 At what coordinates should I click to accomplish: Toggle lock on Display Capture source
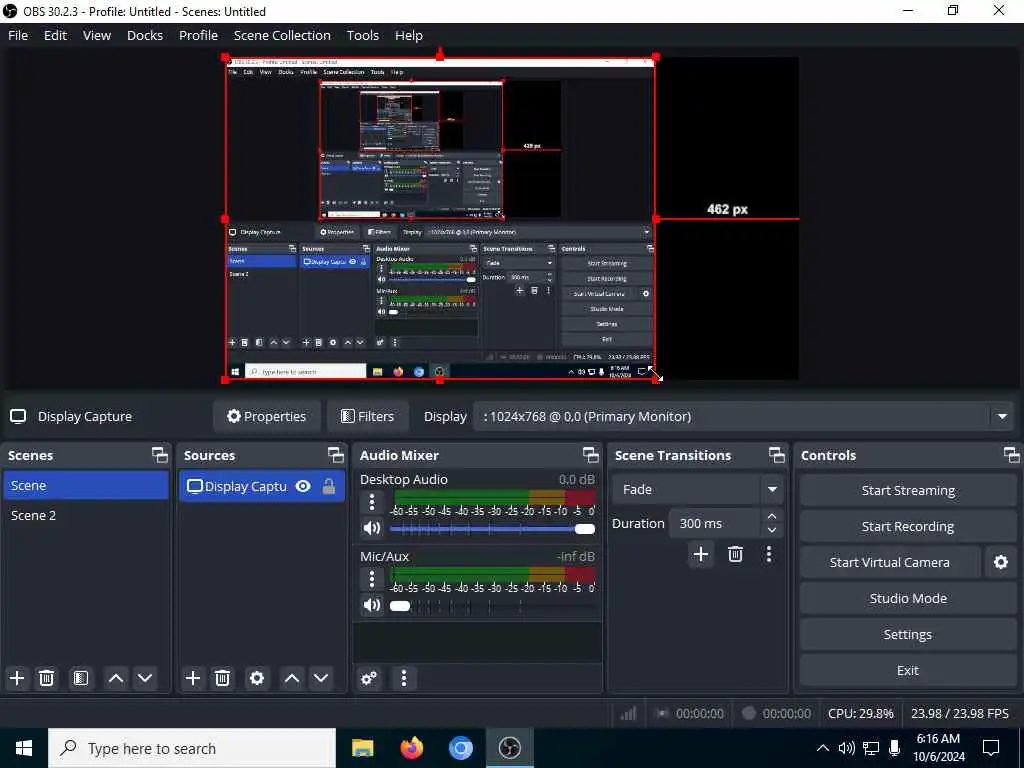coord(329,486)
